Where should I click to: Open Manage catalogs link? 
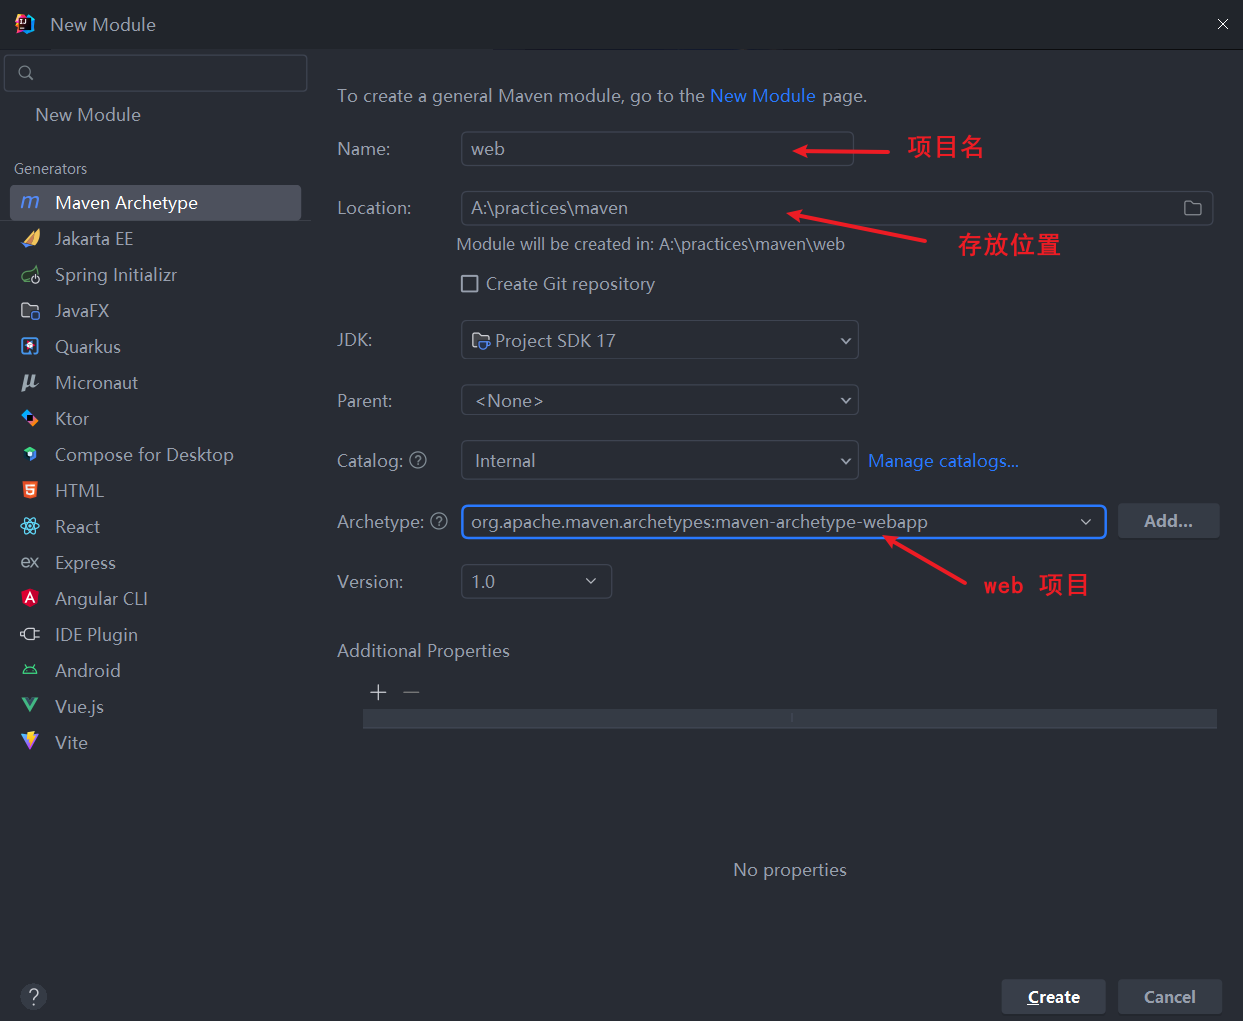pyautogui.click(x=943, y=461)
